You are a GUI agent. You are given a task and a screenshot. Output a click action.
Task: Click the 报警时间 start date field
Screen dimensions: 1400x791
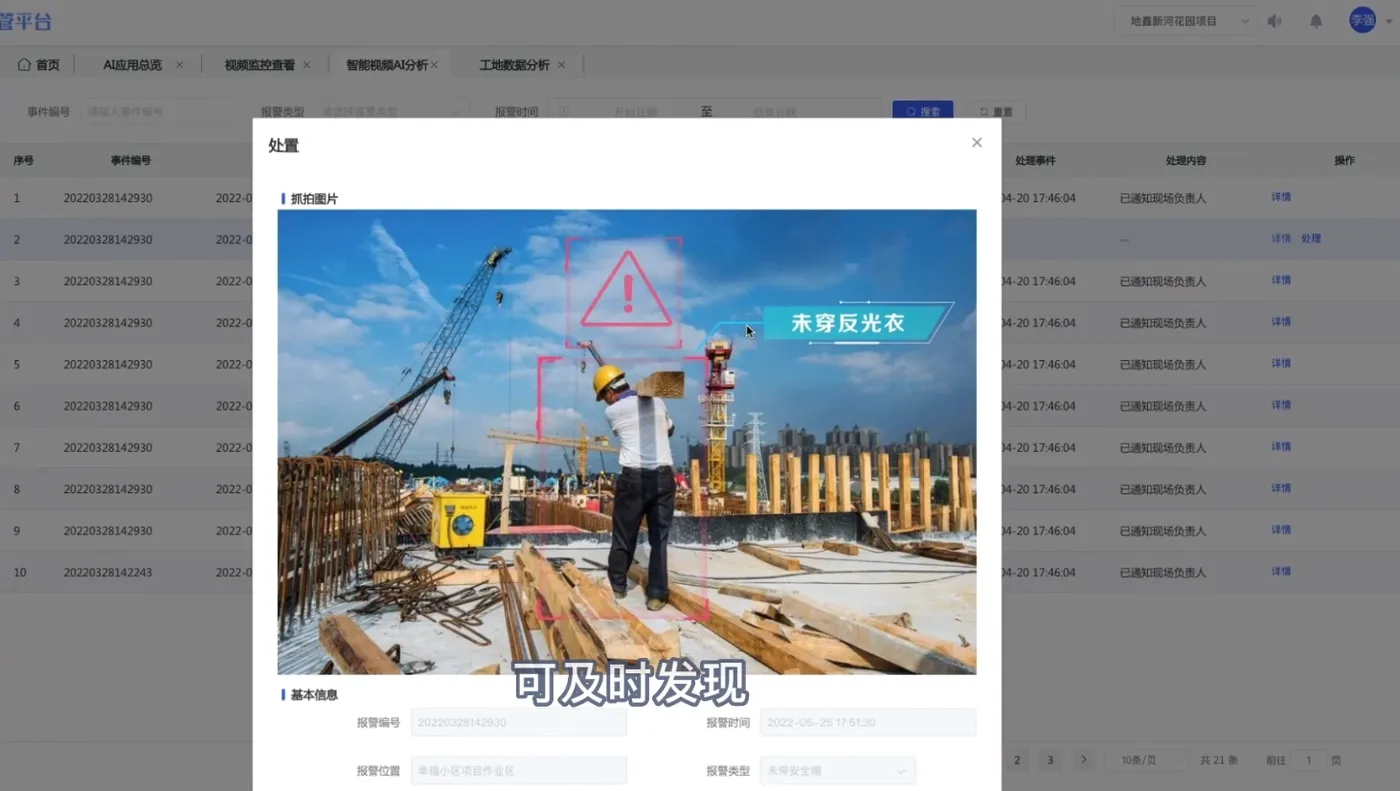click(x=638, y=112)
